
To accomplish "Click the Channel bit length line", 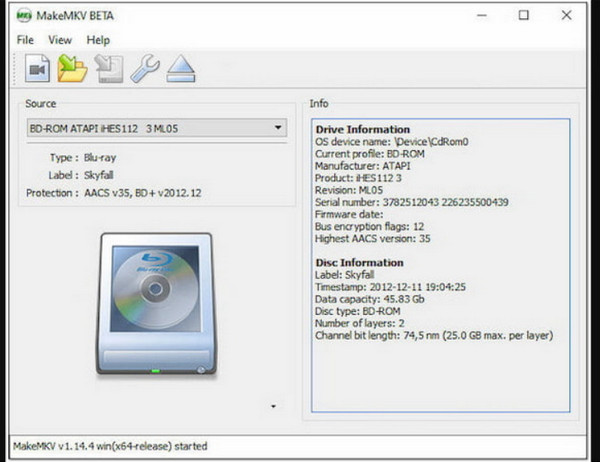I will 434,336.
